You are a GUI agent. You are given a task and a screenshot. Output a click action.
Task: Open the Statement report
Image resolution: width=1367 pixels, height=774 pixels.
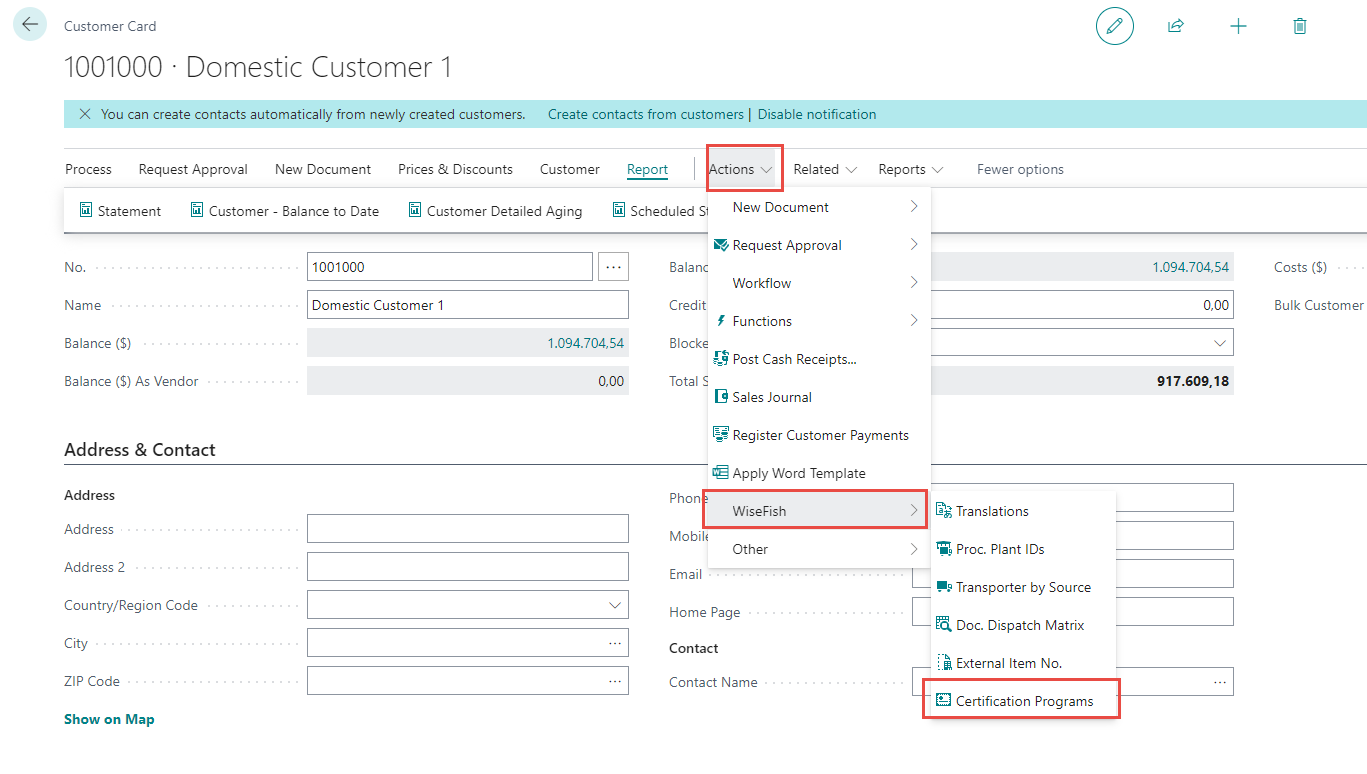point(120,211)
